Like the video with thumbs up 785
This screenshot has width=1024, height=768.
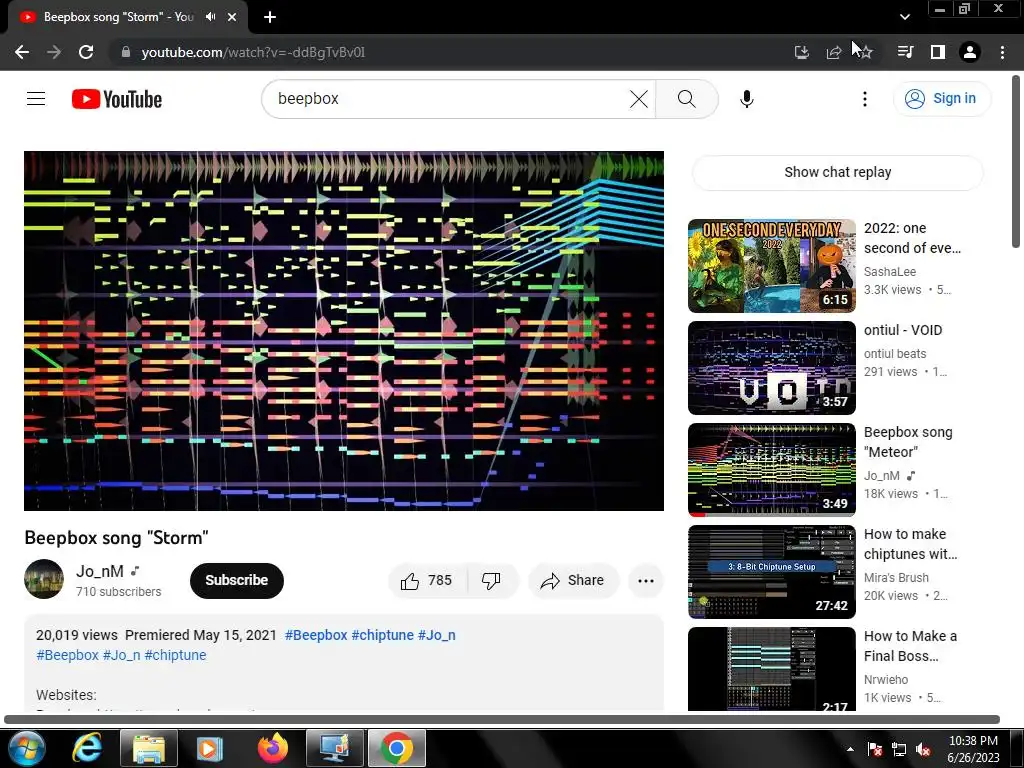[x=428, y=581]
